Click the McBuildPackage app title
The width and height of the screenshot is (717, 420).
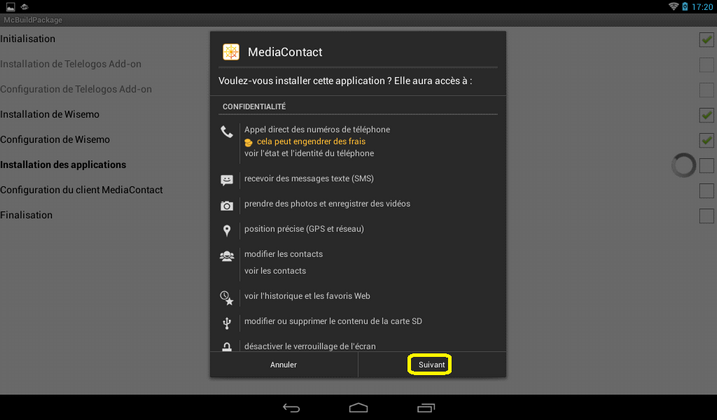point(33,20)
